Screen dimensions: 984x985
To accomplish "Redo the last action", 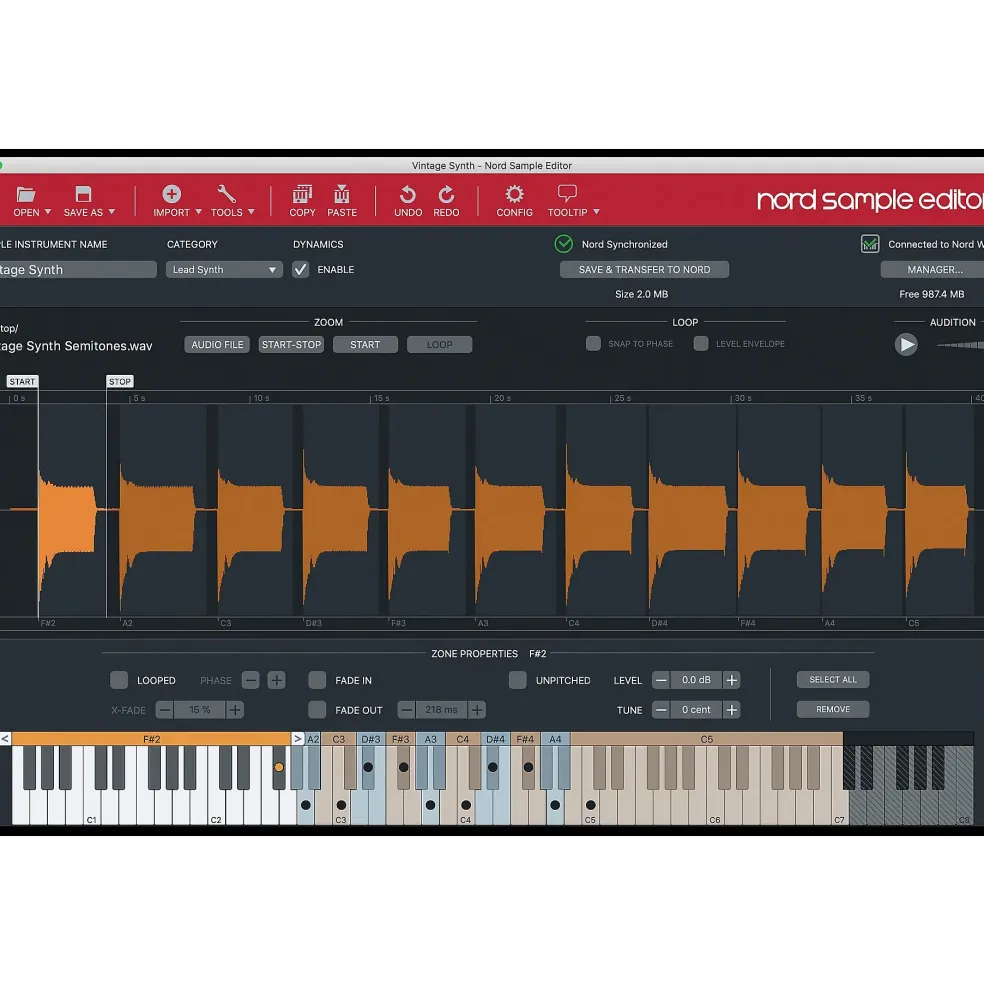I will click(x=446, y=194).
